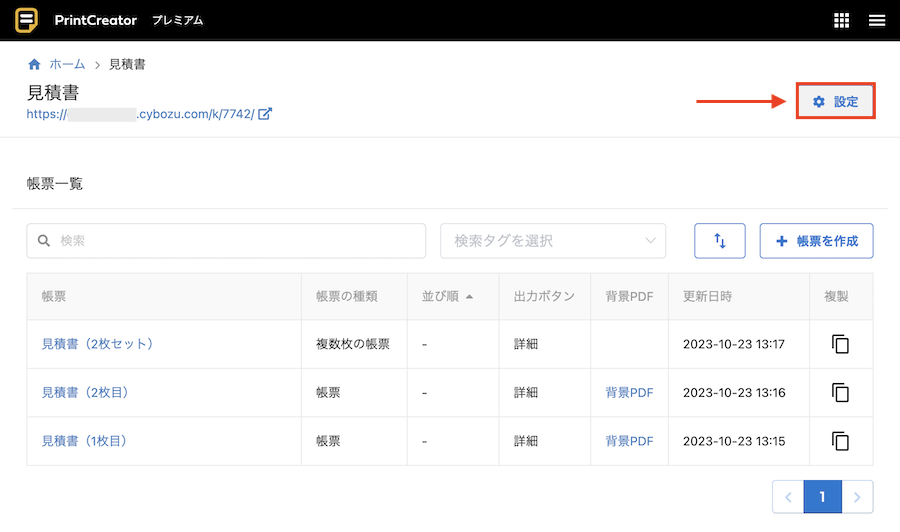Image resolution: width=900 pixels, height=532 pixels.
Task: Click the sort order arrows button
Action: pyautogui.click(x=719, y=241)
